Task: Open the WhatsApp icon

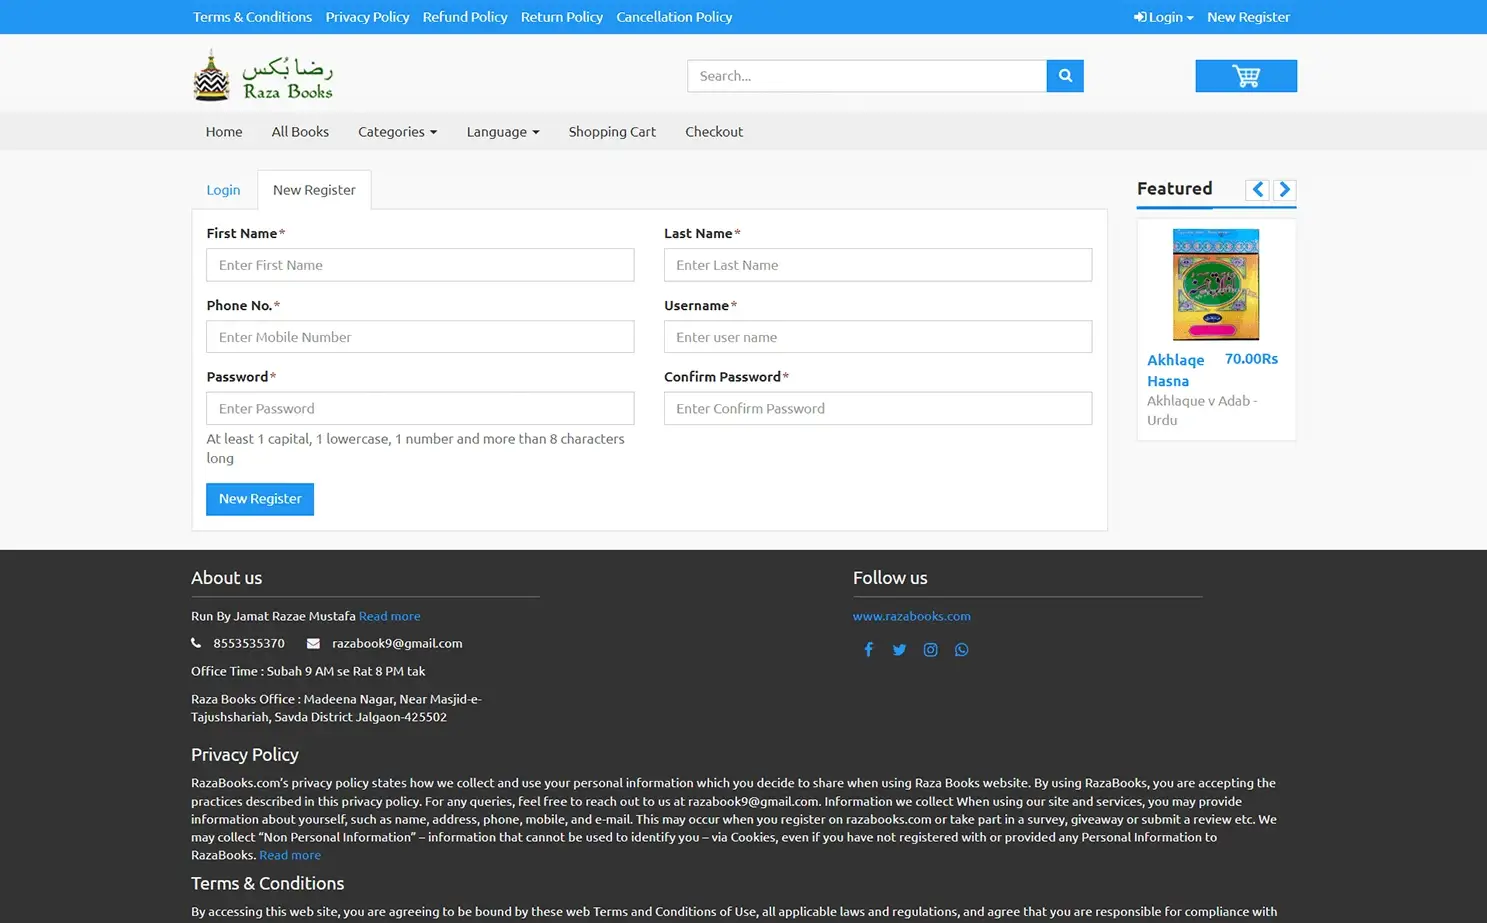Action: [x=961, y=649]
